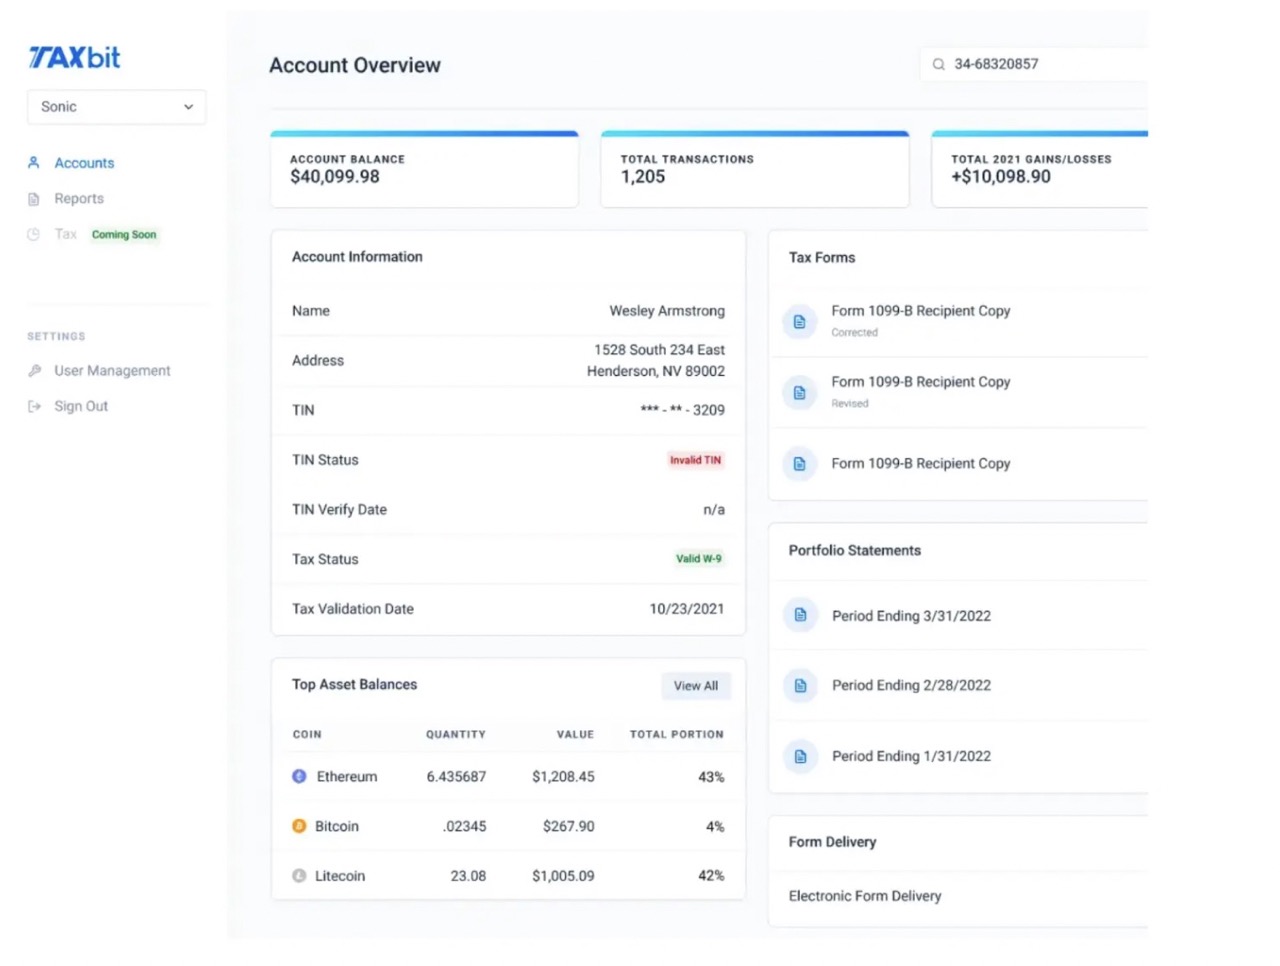
Task: Expand the Sonic dropdown chevron
Action: [x=188, y=106]
